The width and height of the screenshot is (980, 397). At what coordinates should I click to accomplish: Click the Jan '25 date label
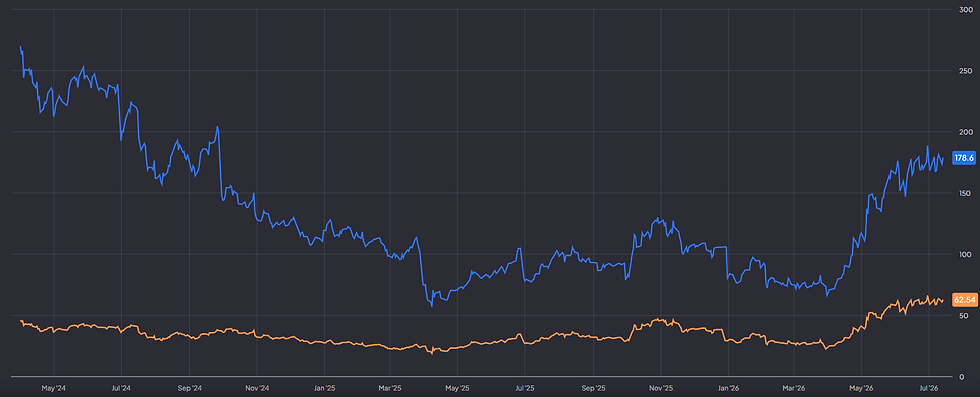[324, 388]
